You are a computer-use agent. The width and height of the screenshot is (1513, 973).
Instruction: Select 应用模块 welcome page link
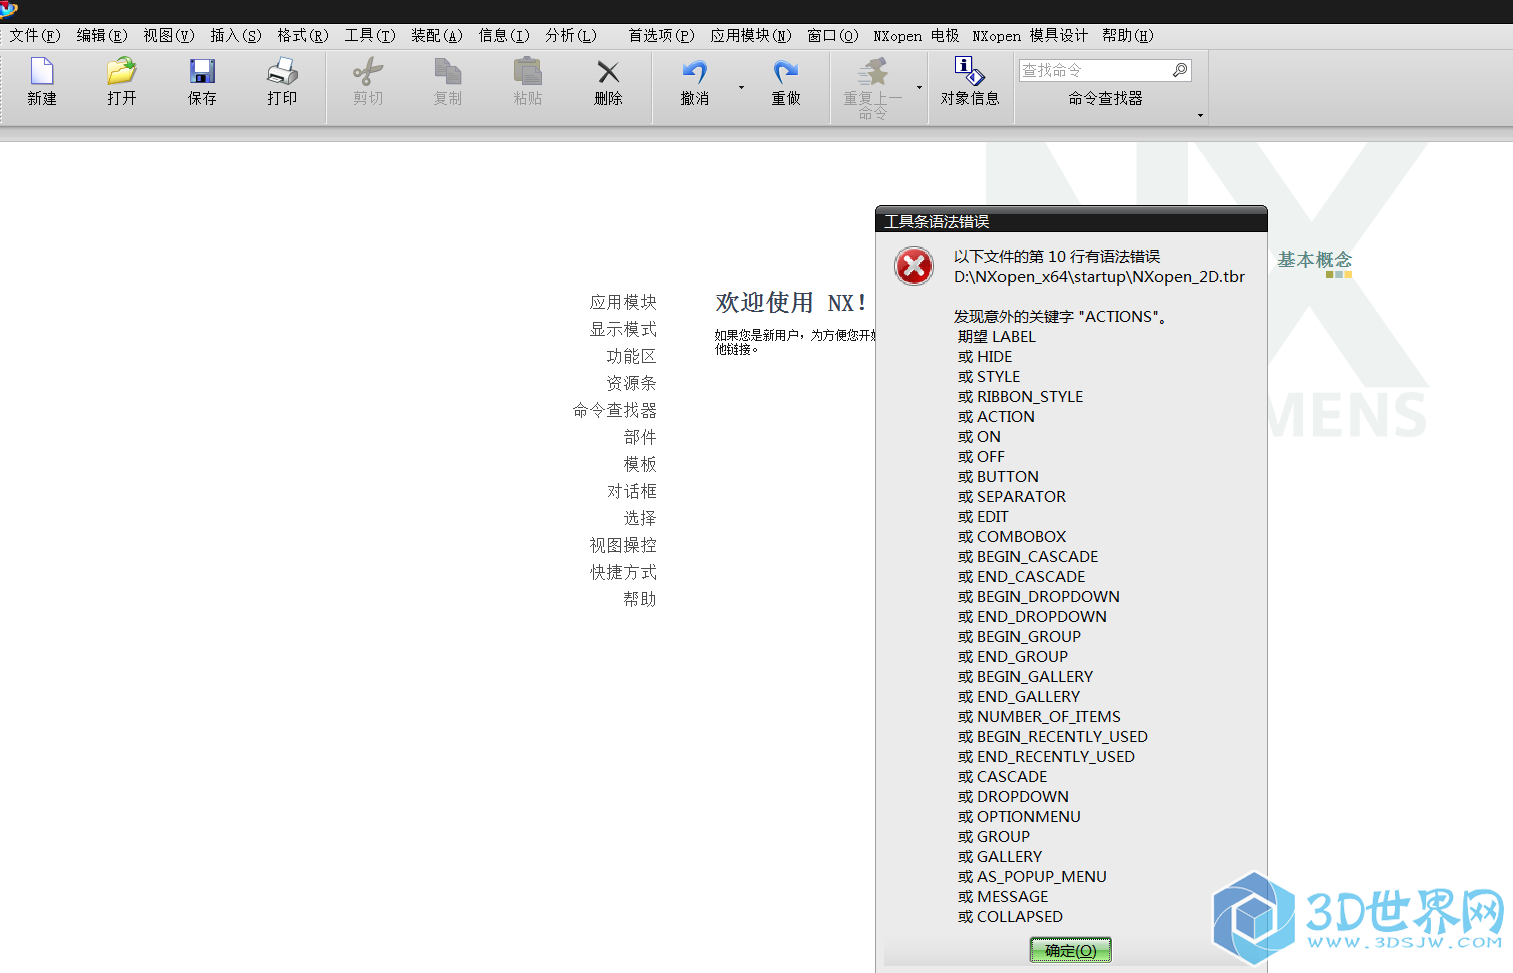tap(623, 302)
